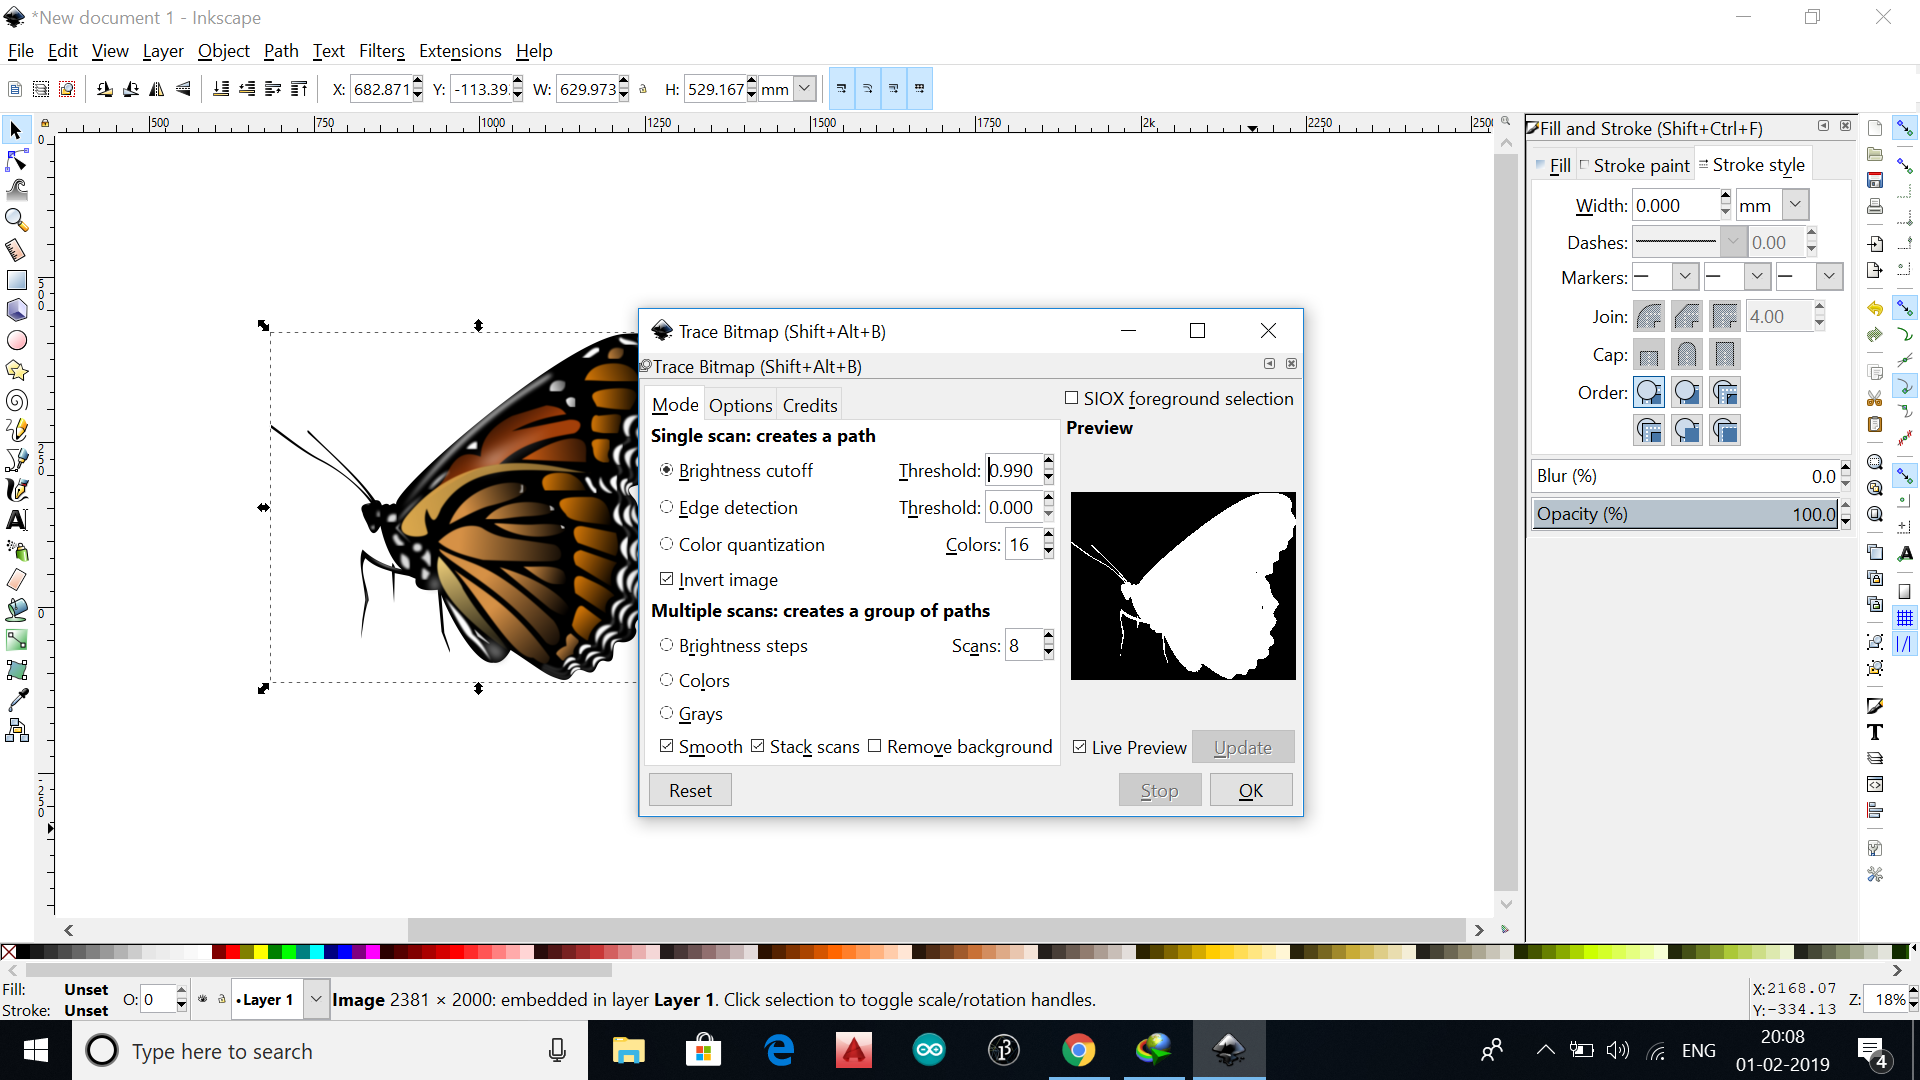Select the Ellipse tool
The width and height of the screenshot is (1920, 1080).
click(x=16, y=340)
